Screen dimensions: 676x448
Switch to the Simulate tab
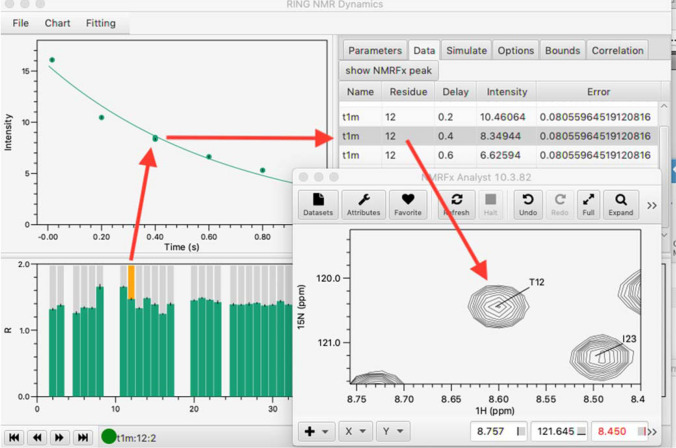pos(466,50)
